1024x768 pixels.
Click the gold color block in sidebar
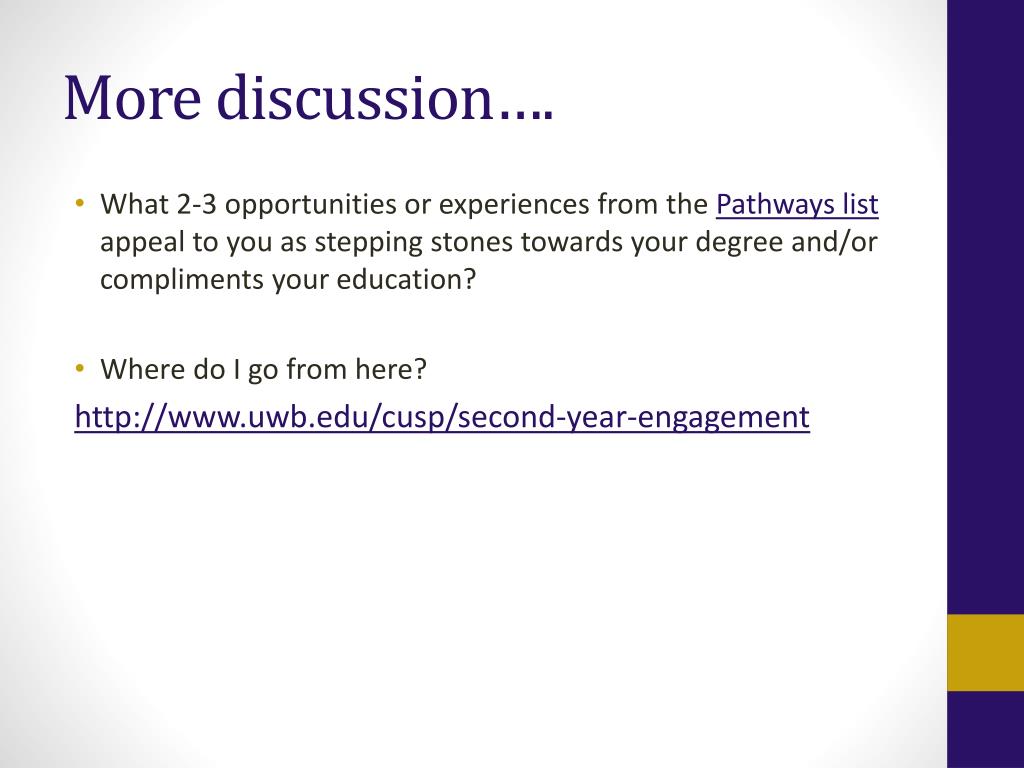tap(985, 652)
